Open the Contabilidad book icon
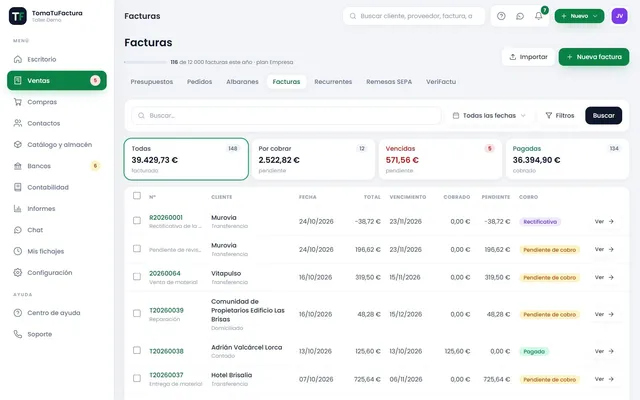The width and height of the screenshot is (640, 400). (18, 187)
